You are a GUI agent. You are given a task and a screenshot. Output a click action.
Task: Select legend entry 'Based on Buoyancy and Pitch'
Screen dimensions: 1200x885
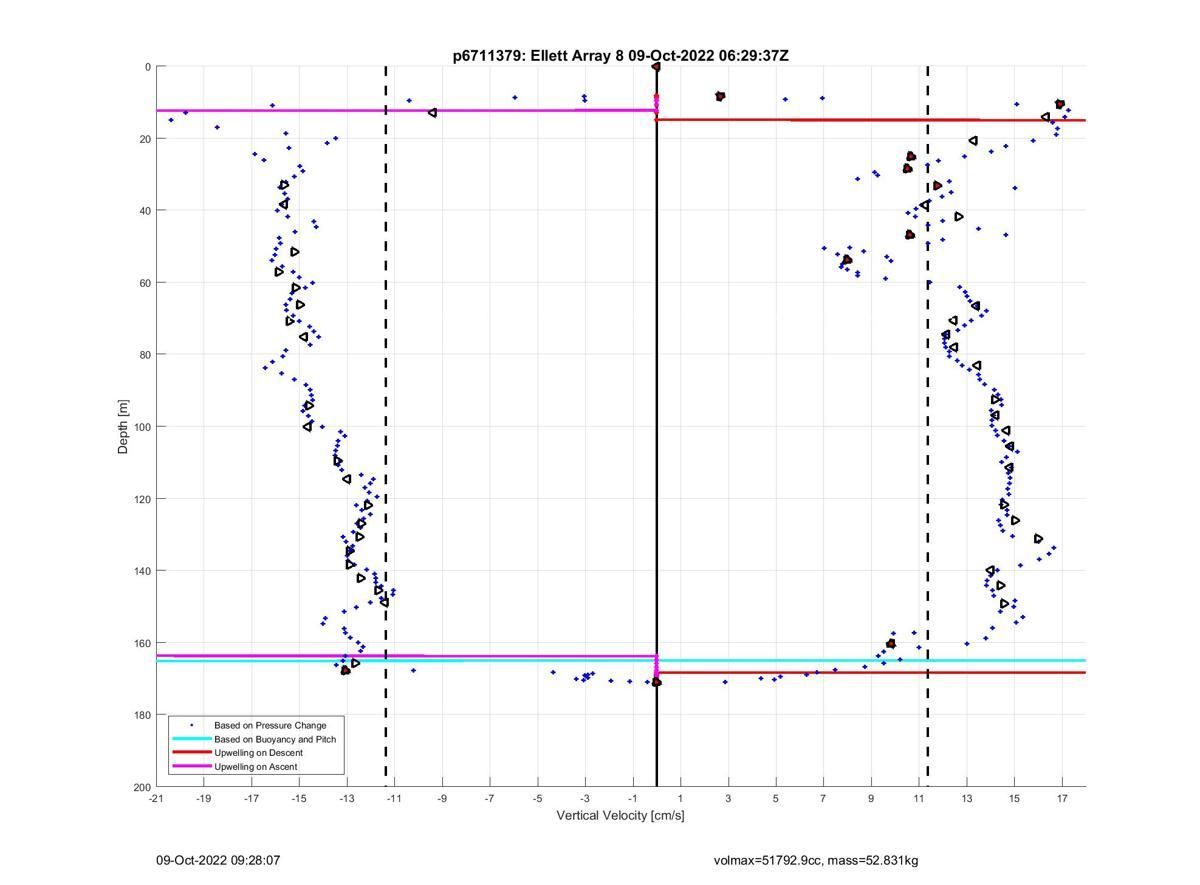coord(275,739)
